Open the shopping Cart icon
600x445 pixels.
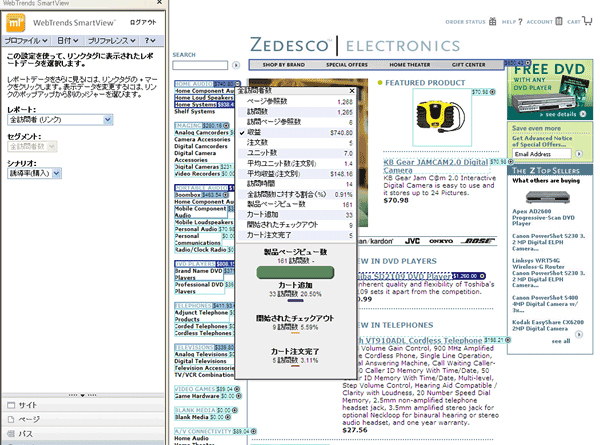click(587, 20)
